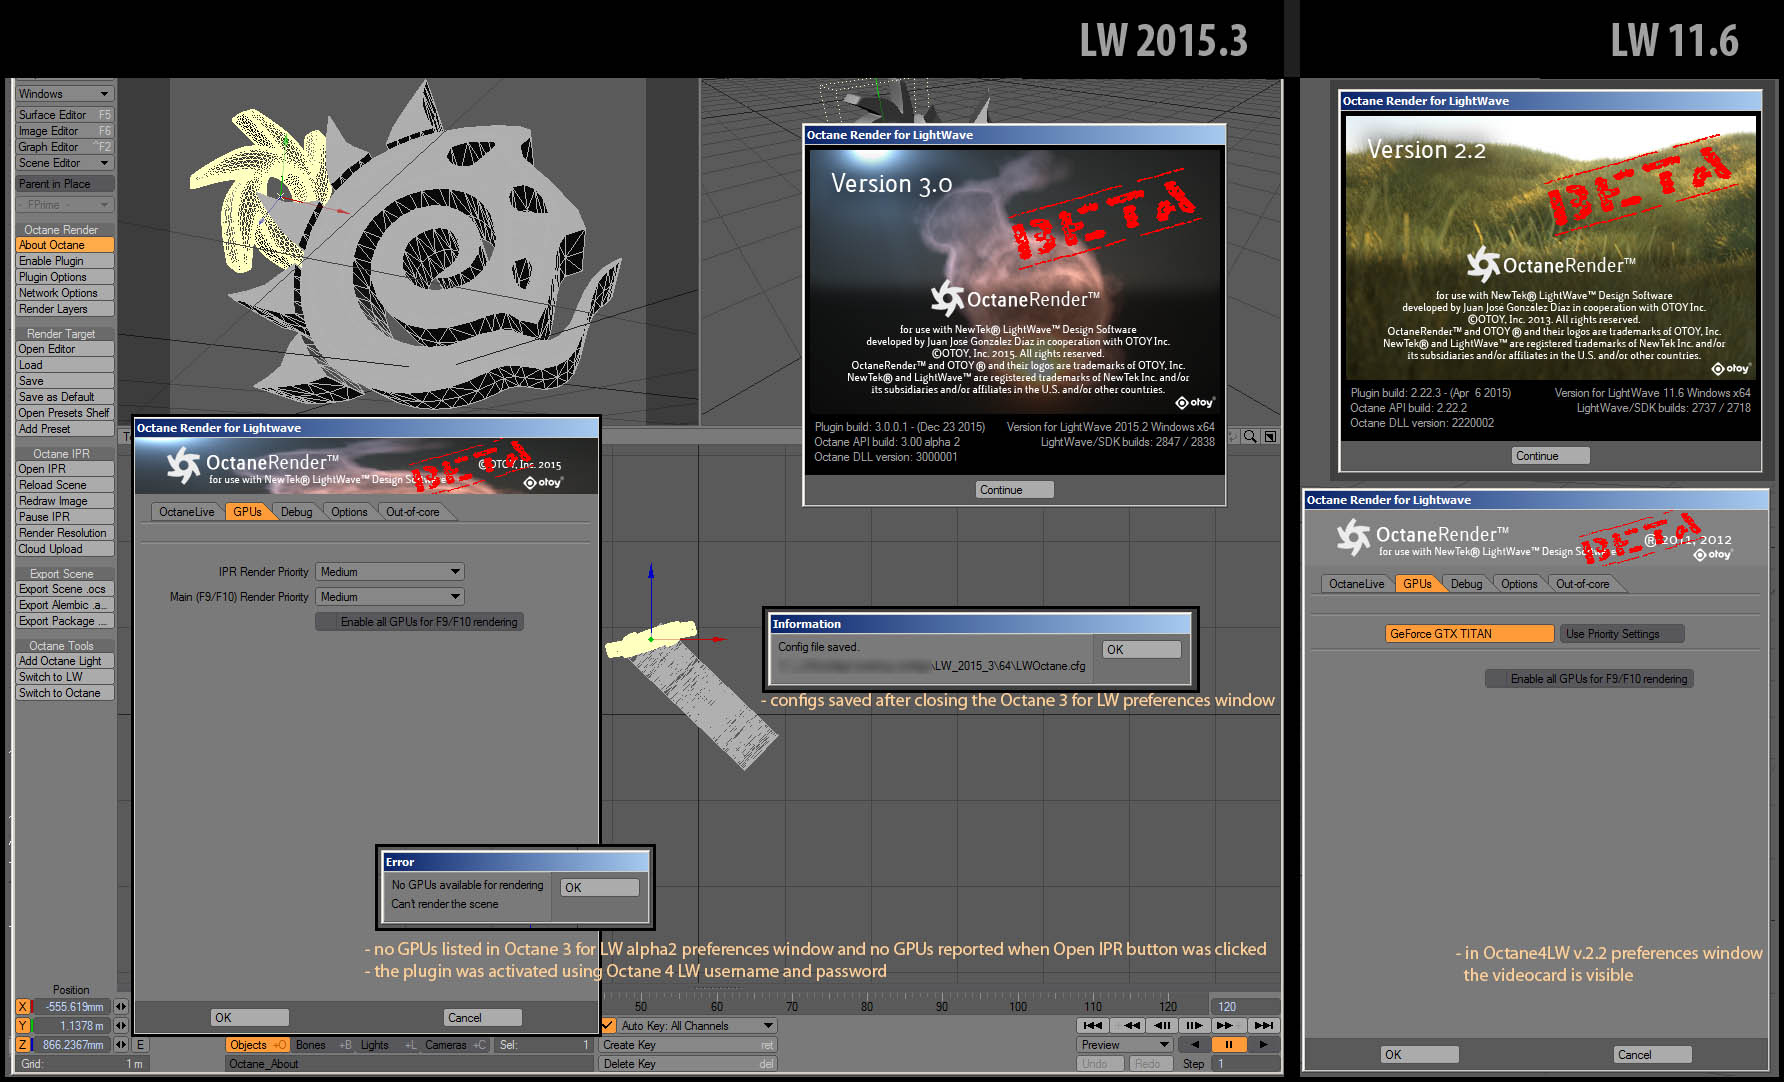Open the Export Package dropdown button
This screenshot has height=1082, width=1784.
(x=64, y=621)
